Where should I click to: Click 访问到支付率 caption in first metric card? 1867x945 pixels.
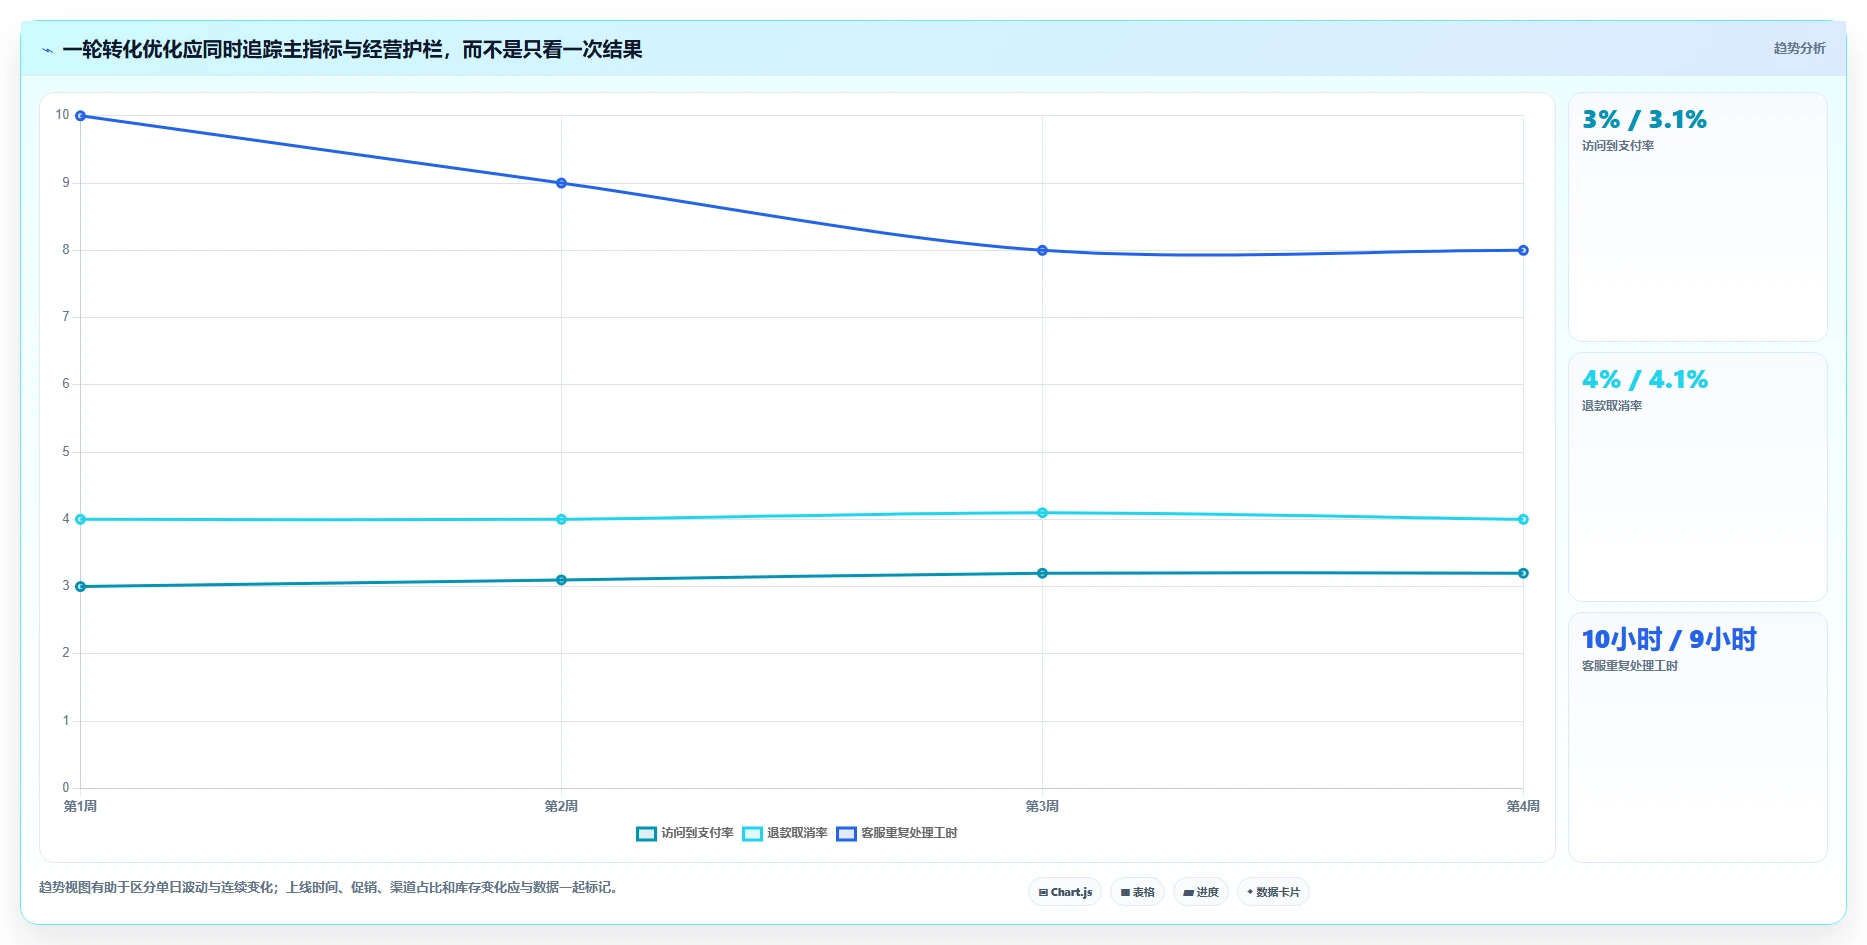click(x=1618, y=146)
